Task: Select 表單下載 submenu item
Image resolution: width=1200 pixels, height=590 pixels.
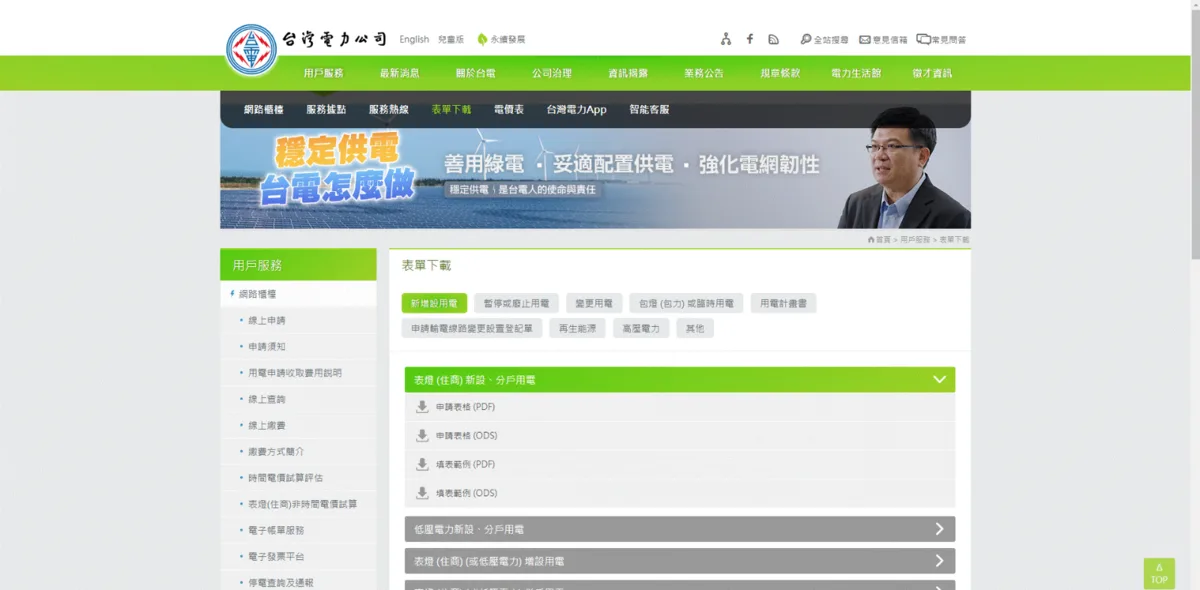Action: click(x=451, y=109)
